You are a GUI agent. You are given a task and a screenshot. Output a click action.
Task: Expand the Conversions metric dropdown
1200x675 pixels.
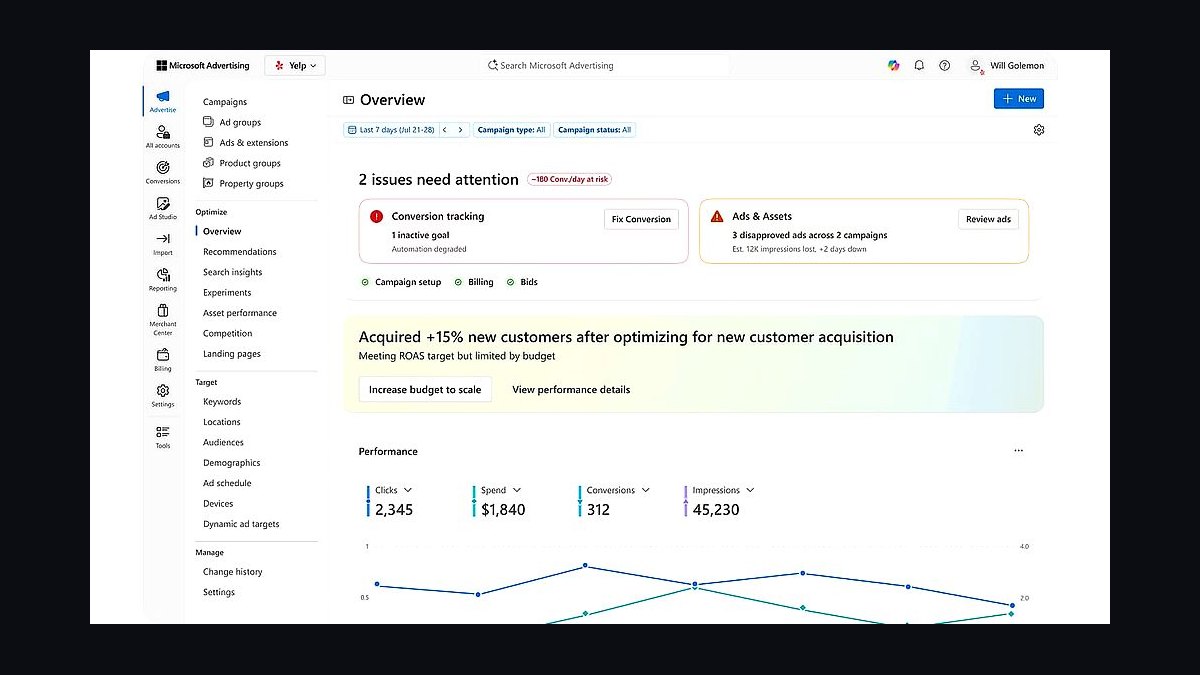tap(645, 490)
